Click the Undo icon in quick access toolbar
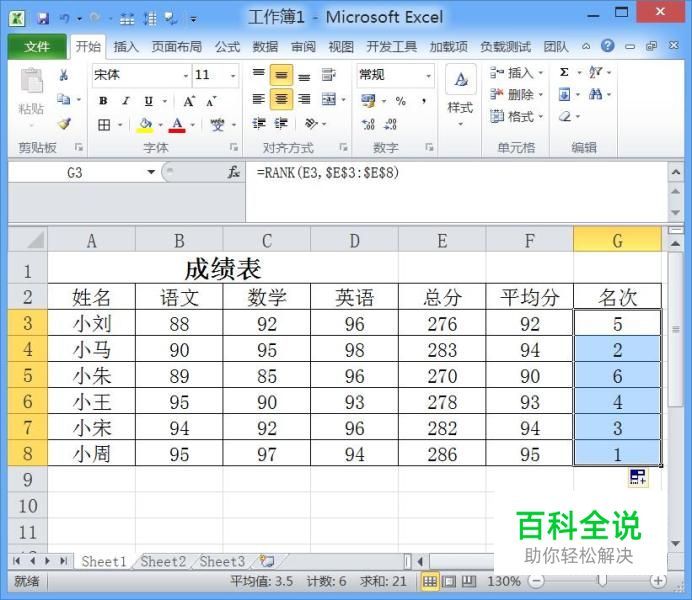The image size is (692, 600). [65, 18]
